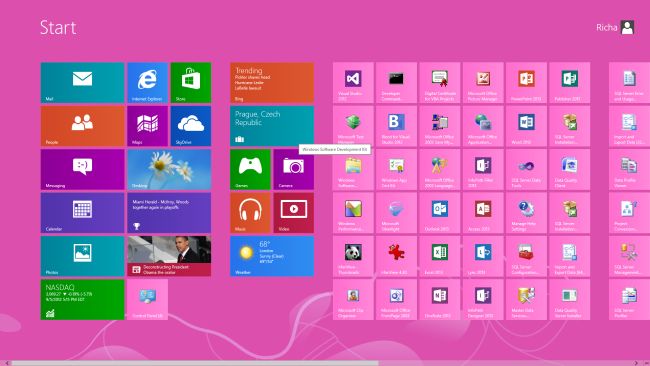Click the horizontal scrollbar thumb
This screenshot has height=366, width=650.
tap(195, 363)
